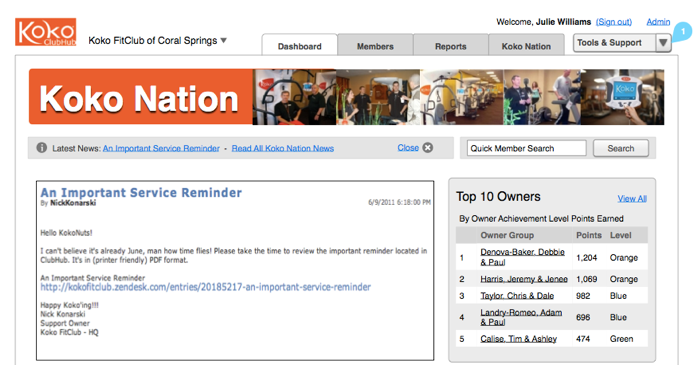Focus the Quick Member Search field

(x=527, y=148)
